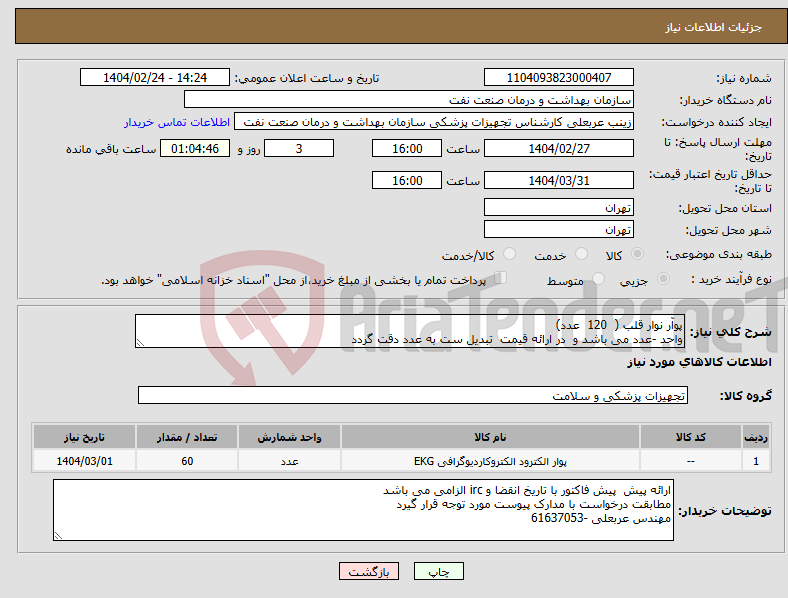
Task: Click the deadline time field beside 1404/02/27
Action: (x=407, y=148)
